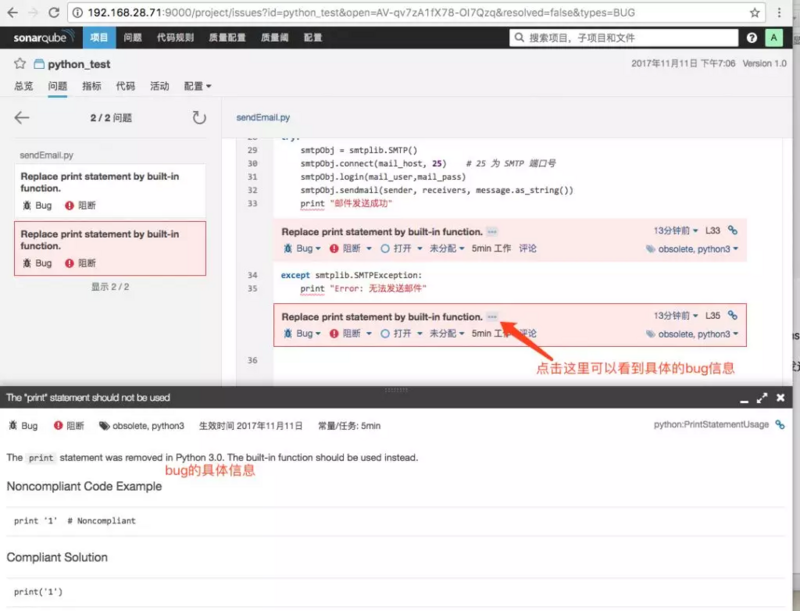Viewport: 800px width, 611px height.
Task: Open the help question mark icon
Action: 751,37
